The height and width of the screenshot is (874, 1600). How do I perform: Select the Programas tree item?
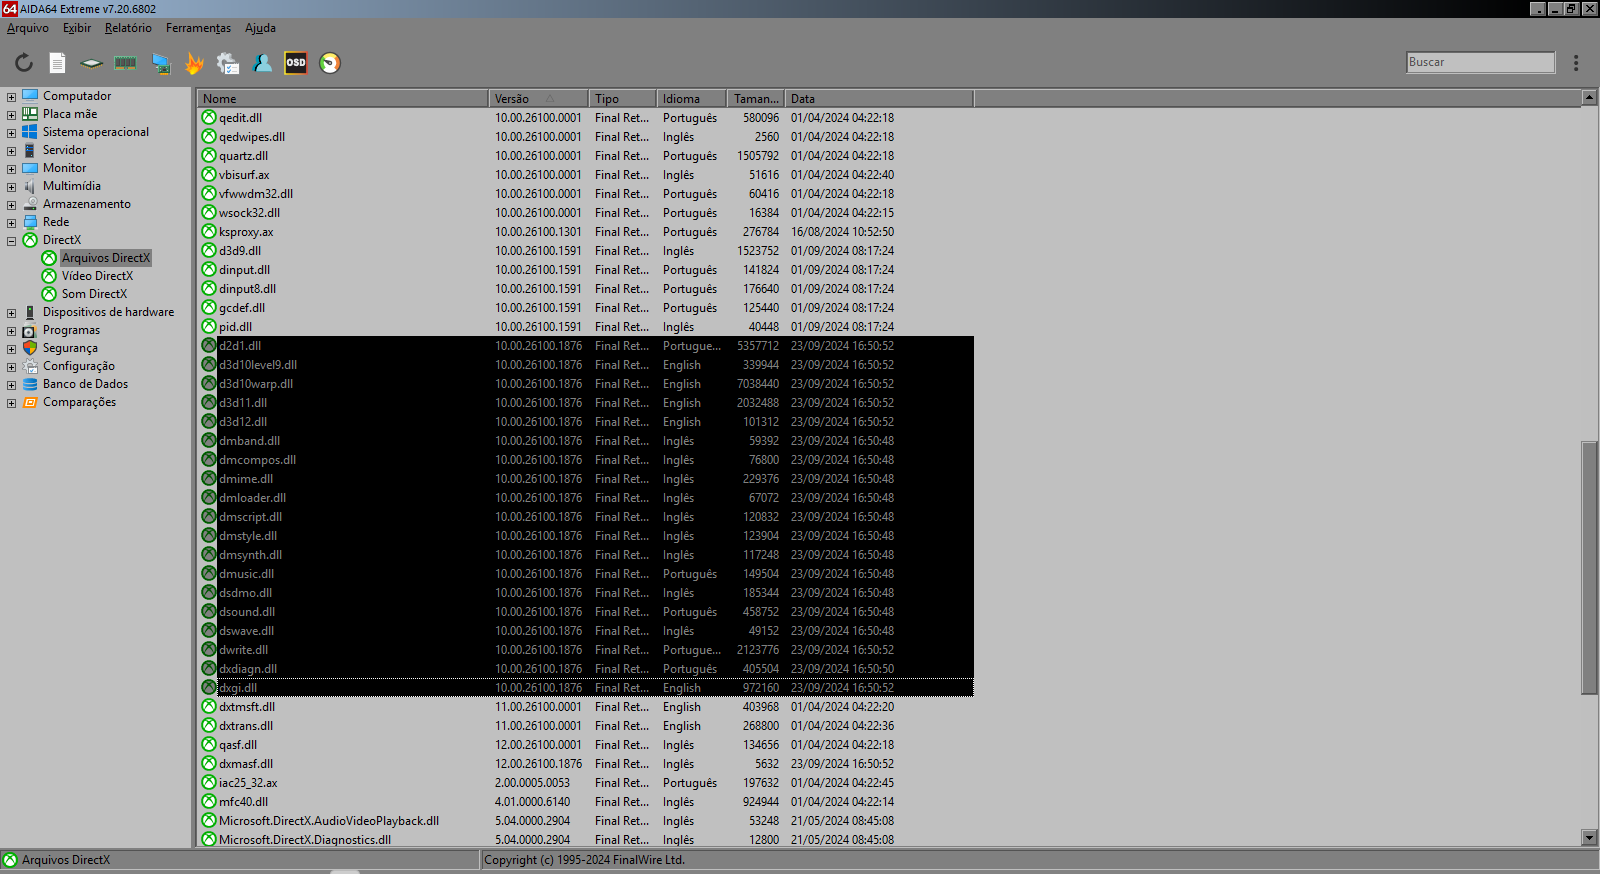click(x=71, y=330)
